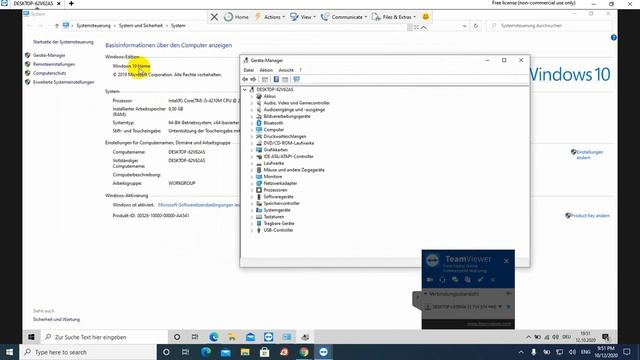Click the Systemsteuerung durchsuchen search field
This screenshot has height=360, width=640.
coord(549,26)
